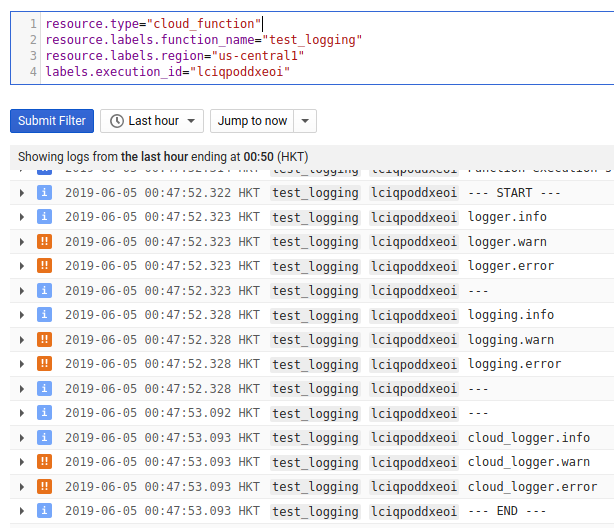Click clock icon in Last hour button
Image resolution: width=614 pixels, height=528 pixels.
[x=117, y=121]
